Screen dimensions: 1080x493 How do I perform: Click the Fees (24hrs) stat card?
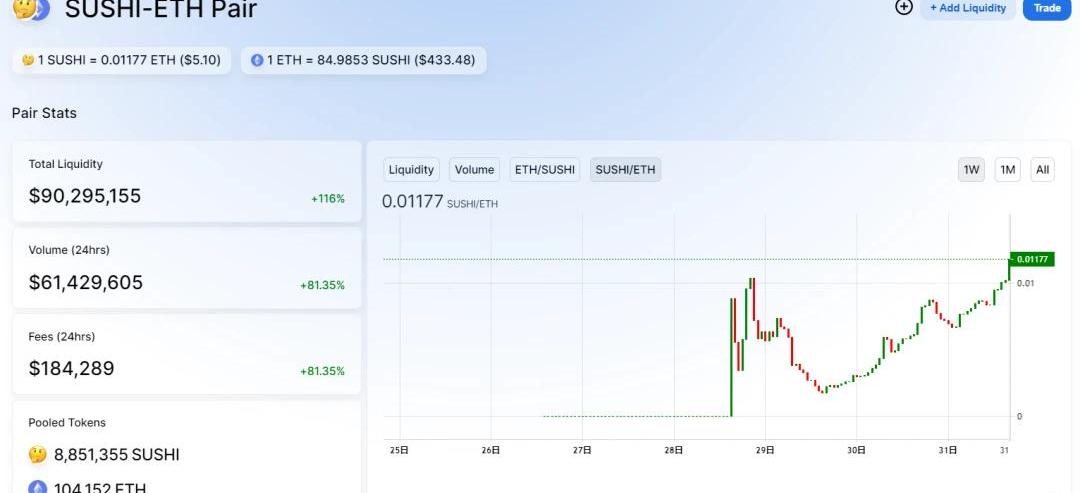186,355
